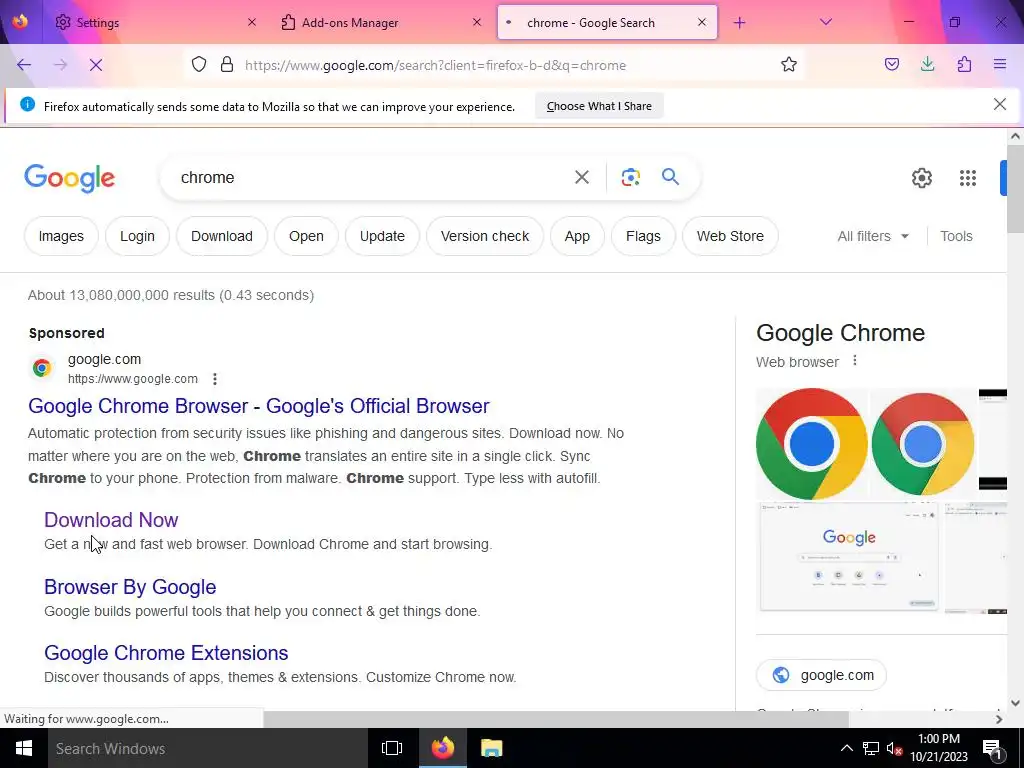The height and width of the screenshot is (768, 1024).
Task: Select the Download filter chip
Action: coord(221,236)
